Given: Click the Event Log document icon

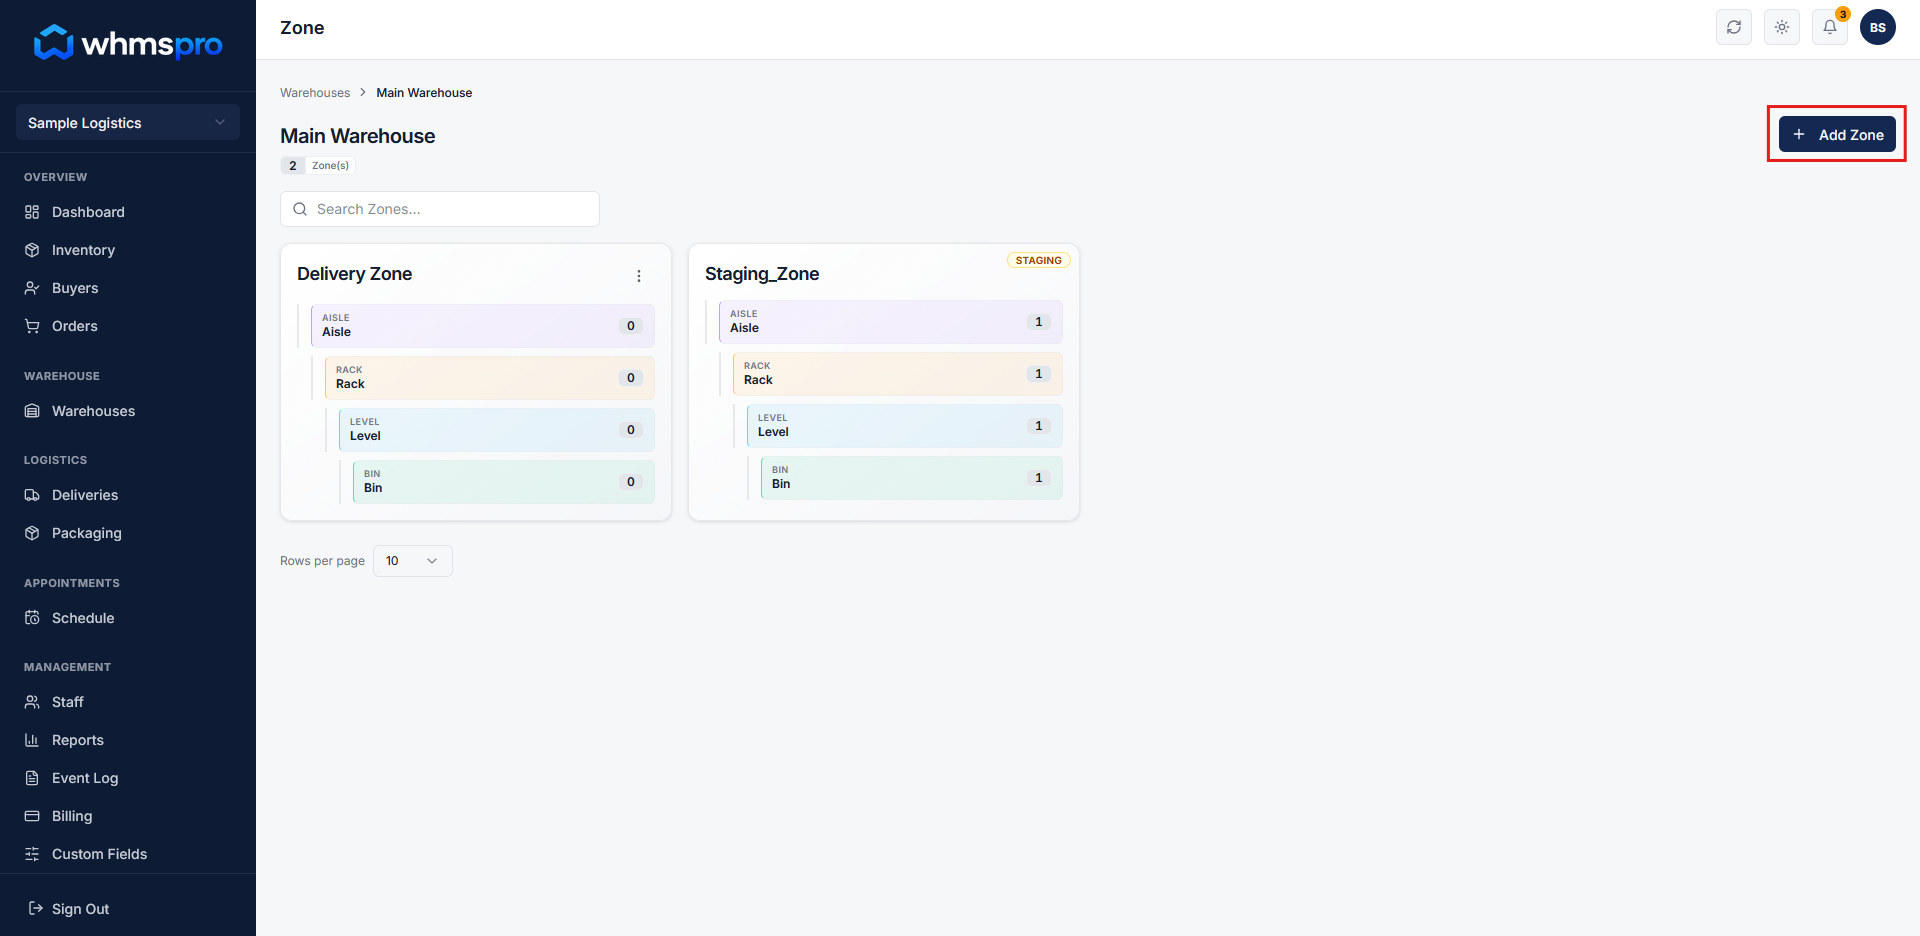Looking at the screenshot, I should click(32, 778).
